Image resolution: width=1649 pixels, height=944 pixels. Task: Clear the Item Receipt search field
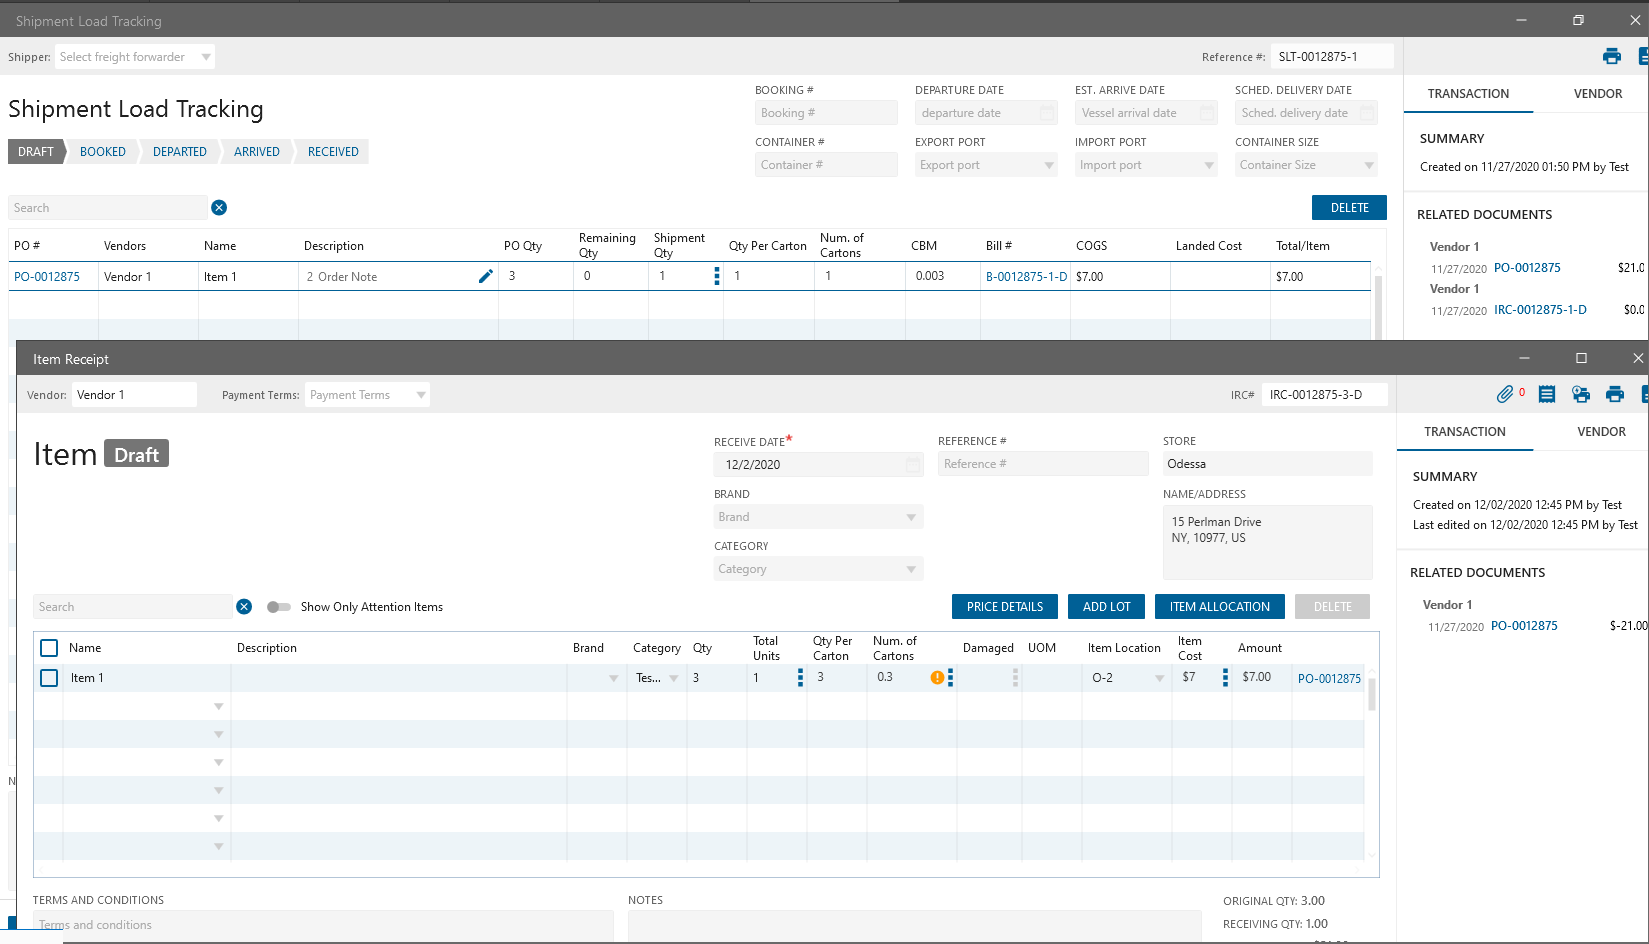pos(244,607)
